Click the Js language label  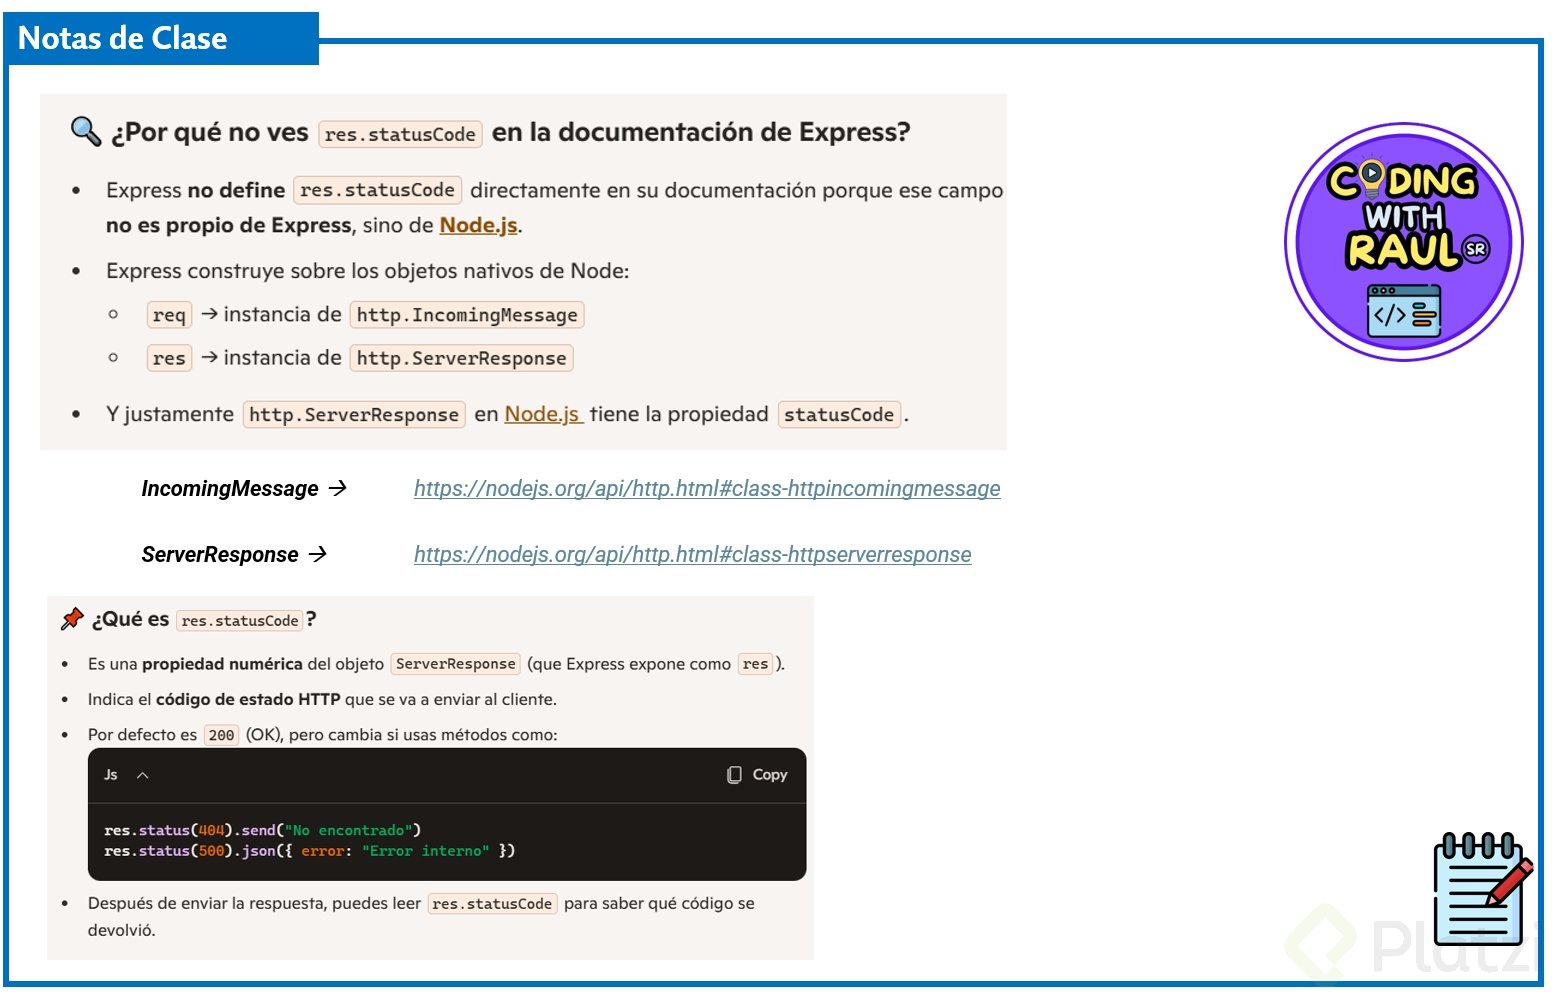click(111, 775)
